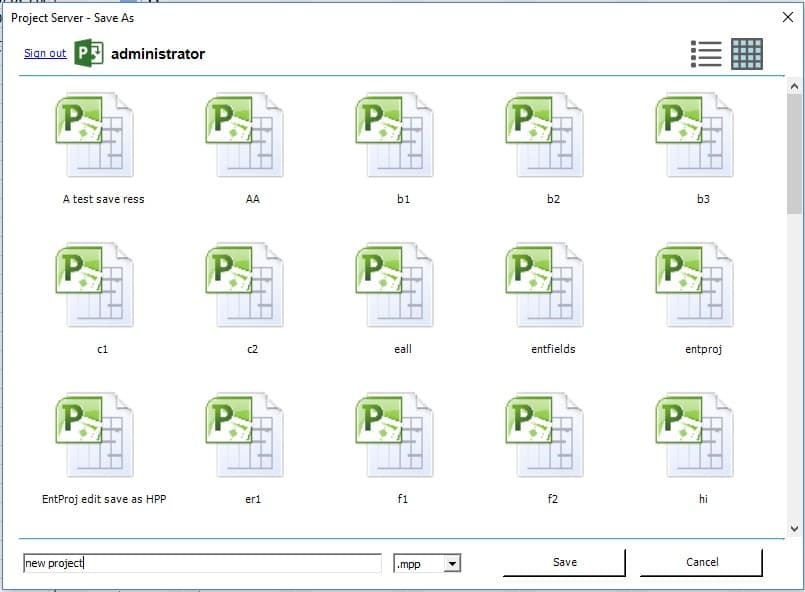
Task: Click the green Project logo beside administrator
Action: pos(90,52)
